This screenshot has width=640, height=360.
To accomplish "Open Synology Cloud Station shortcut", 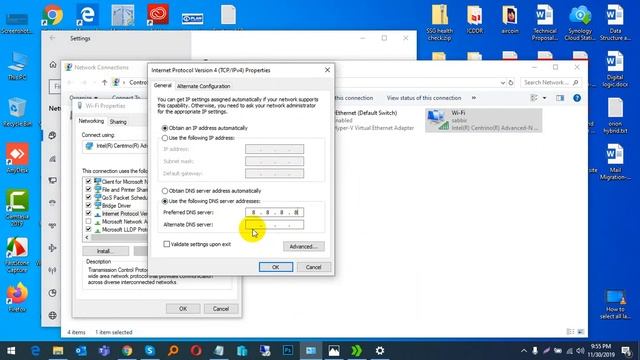I will [580, 22].
